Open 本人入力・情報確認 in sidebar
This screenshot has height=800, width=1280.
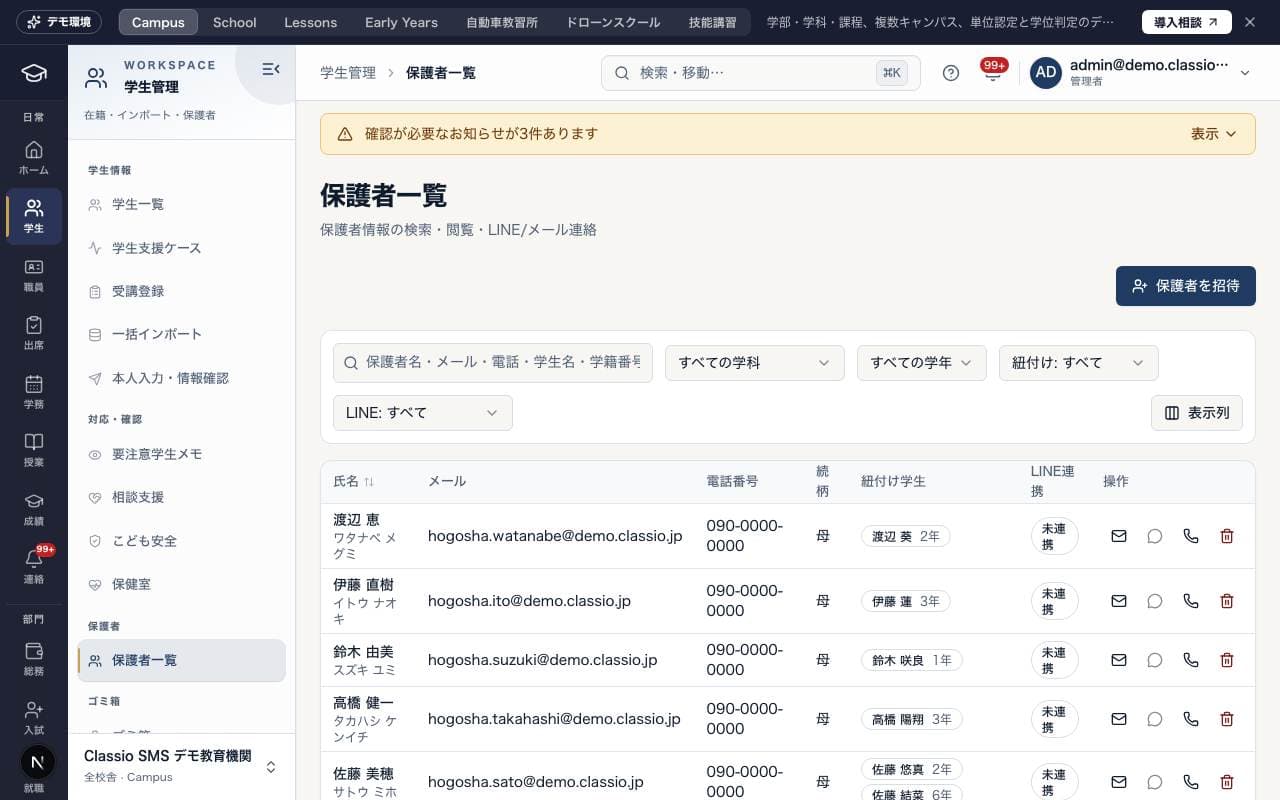point(181,378)
